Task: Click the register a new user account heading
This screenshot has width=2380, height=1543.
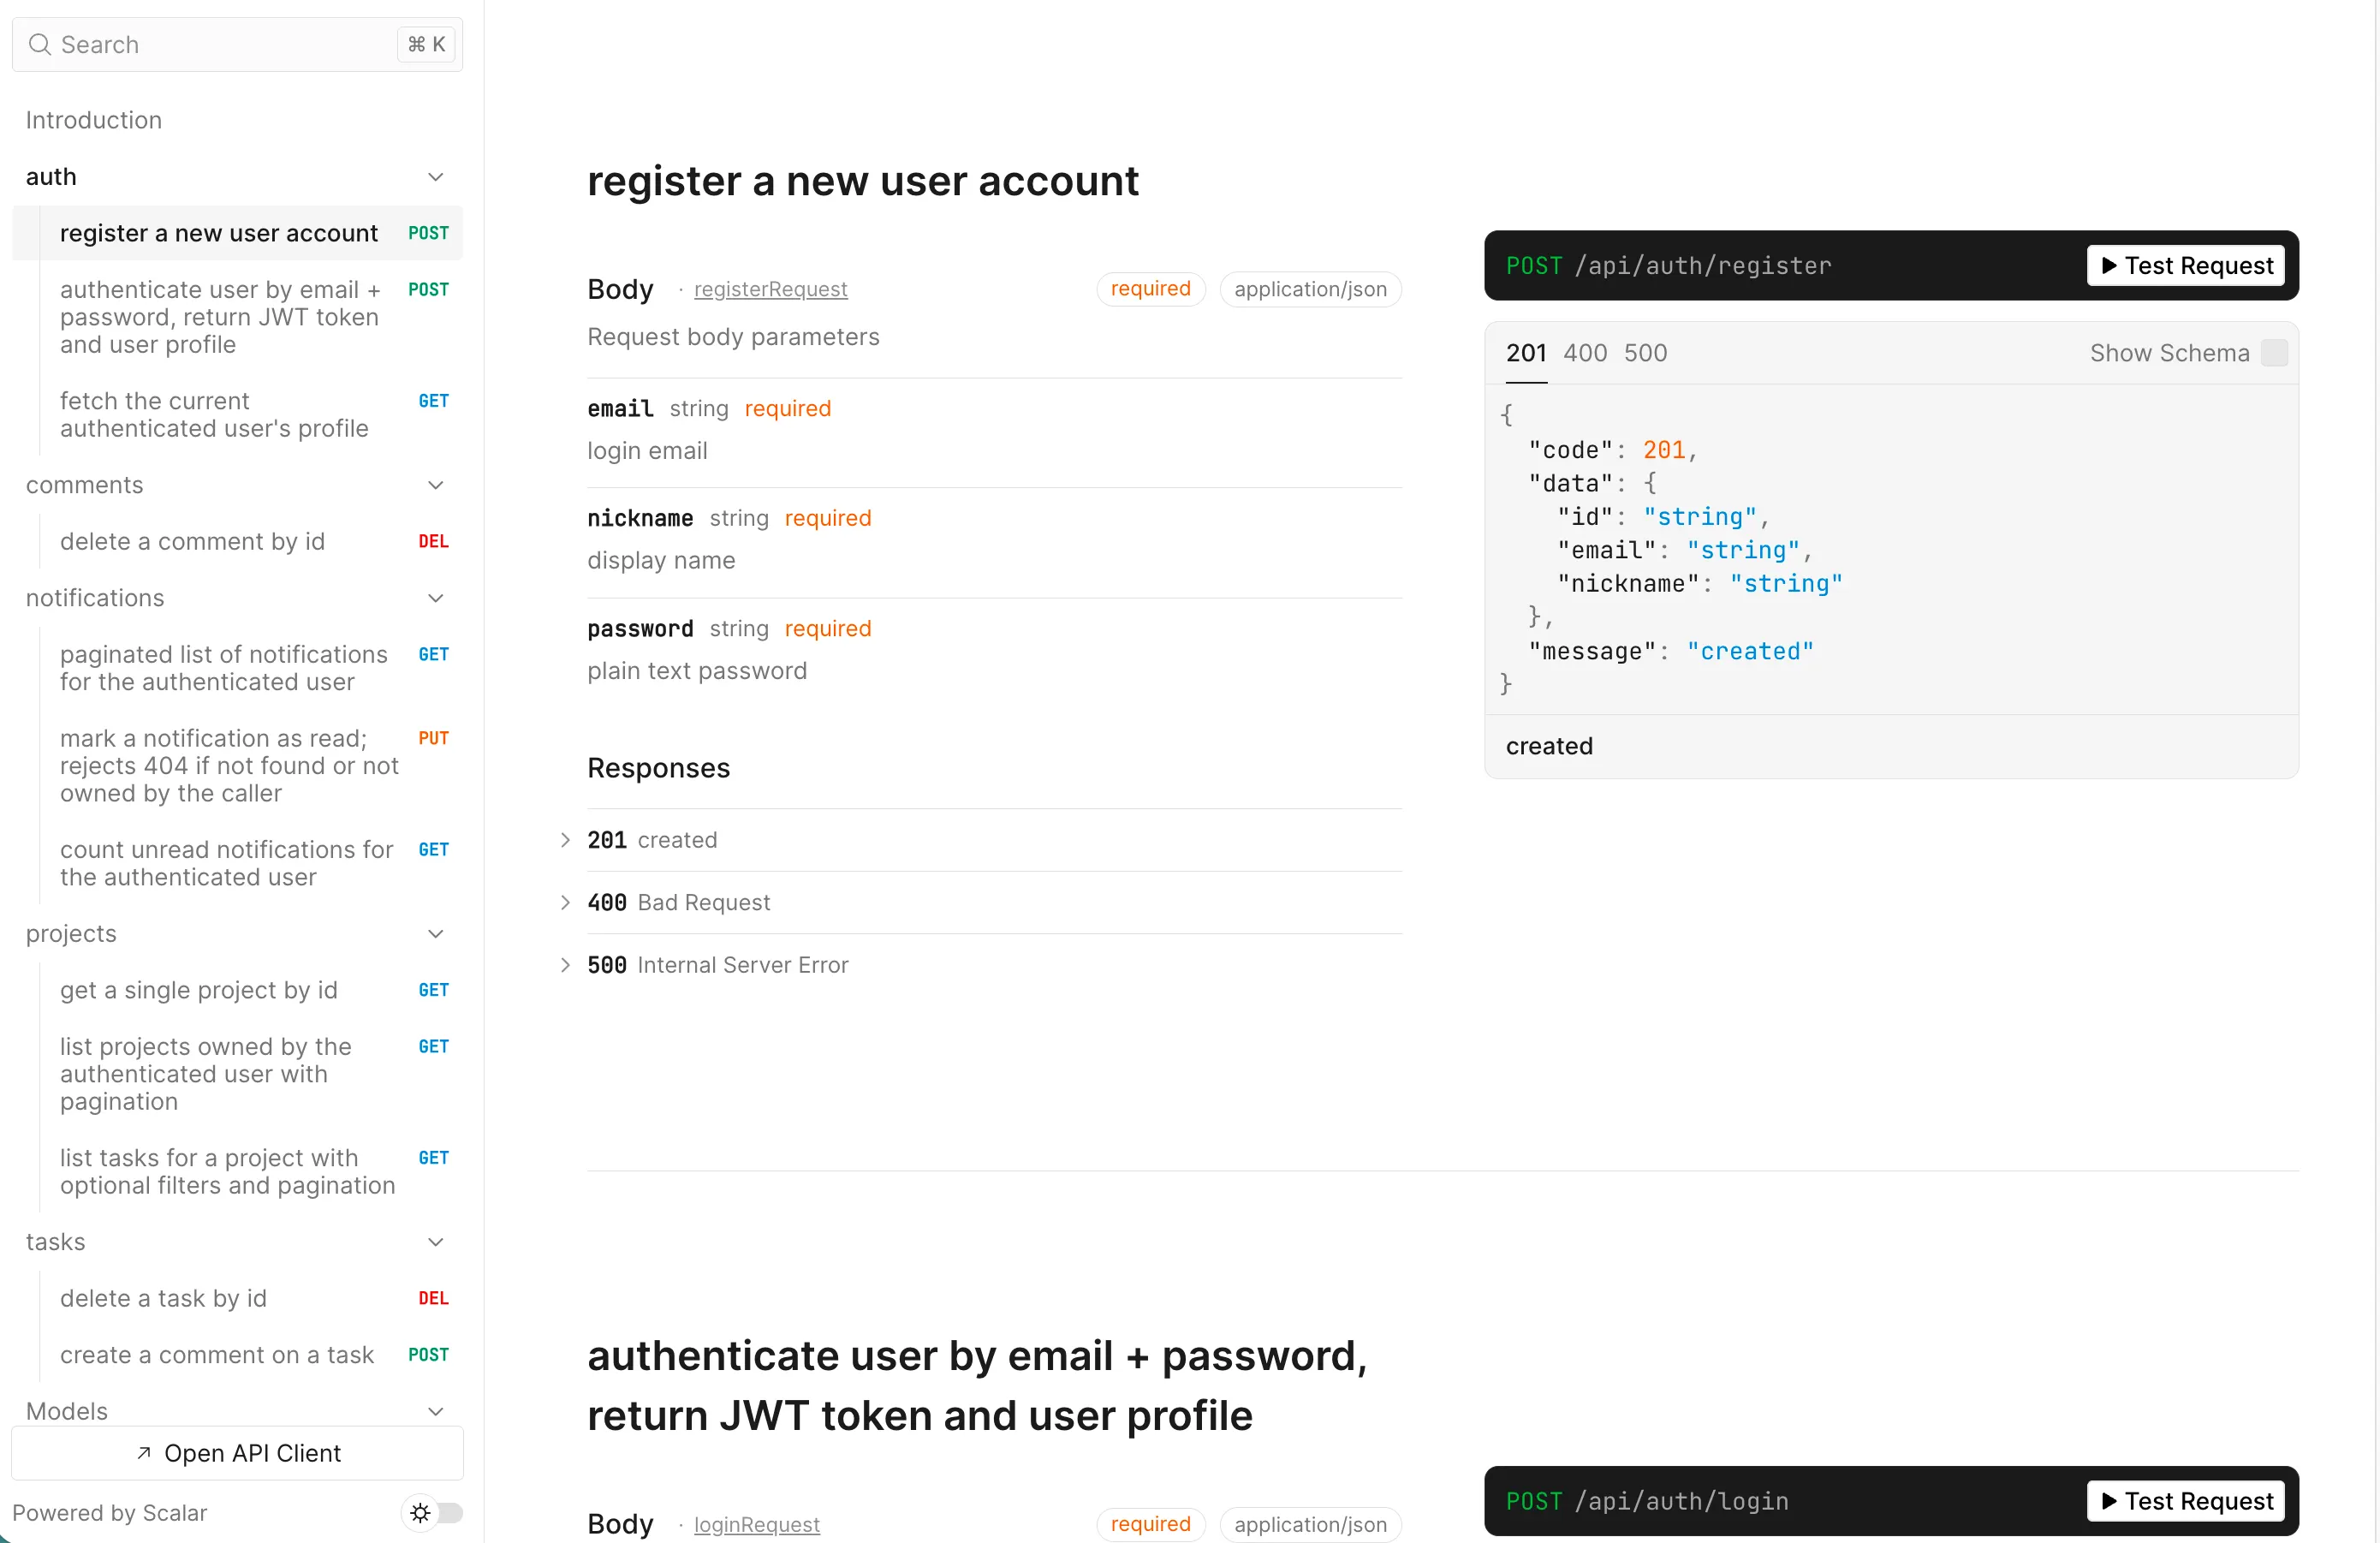Action: 862,181
